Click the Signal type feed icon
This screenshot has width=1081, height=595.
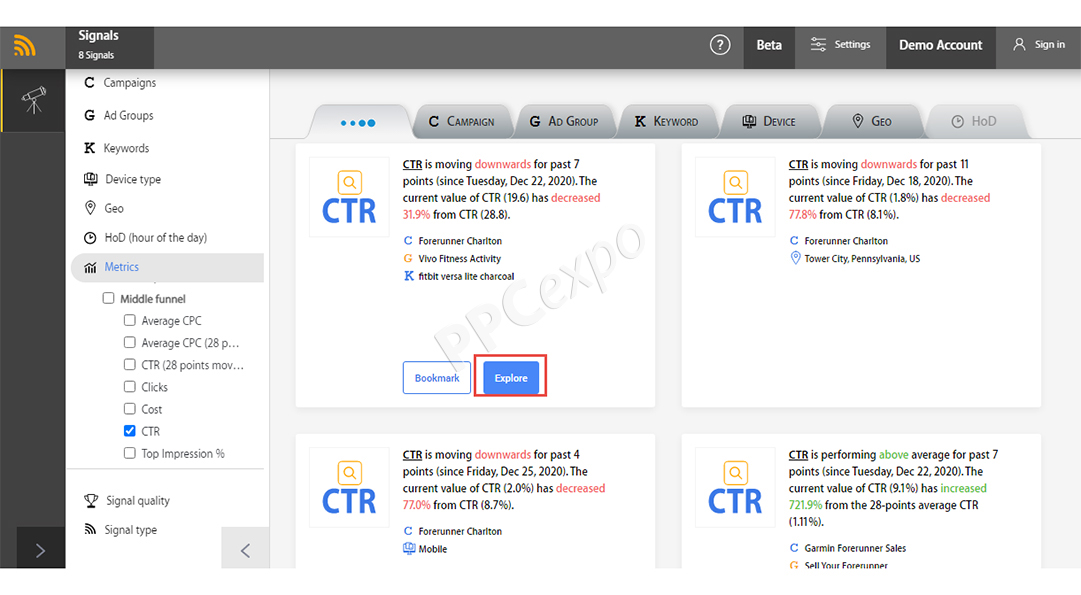coord(90,530)
